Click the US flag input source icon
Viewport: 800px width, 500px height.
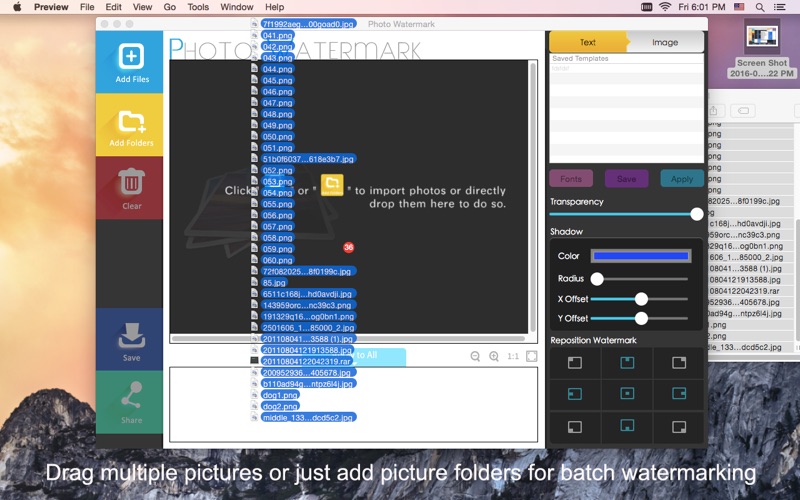tap(739, 7)
